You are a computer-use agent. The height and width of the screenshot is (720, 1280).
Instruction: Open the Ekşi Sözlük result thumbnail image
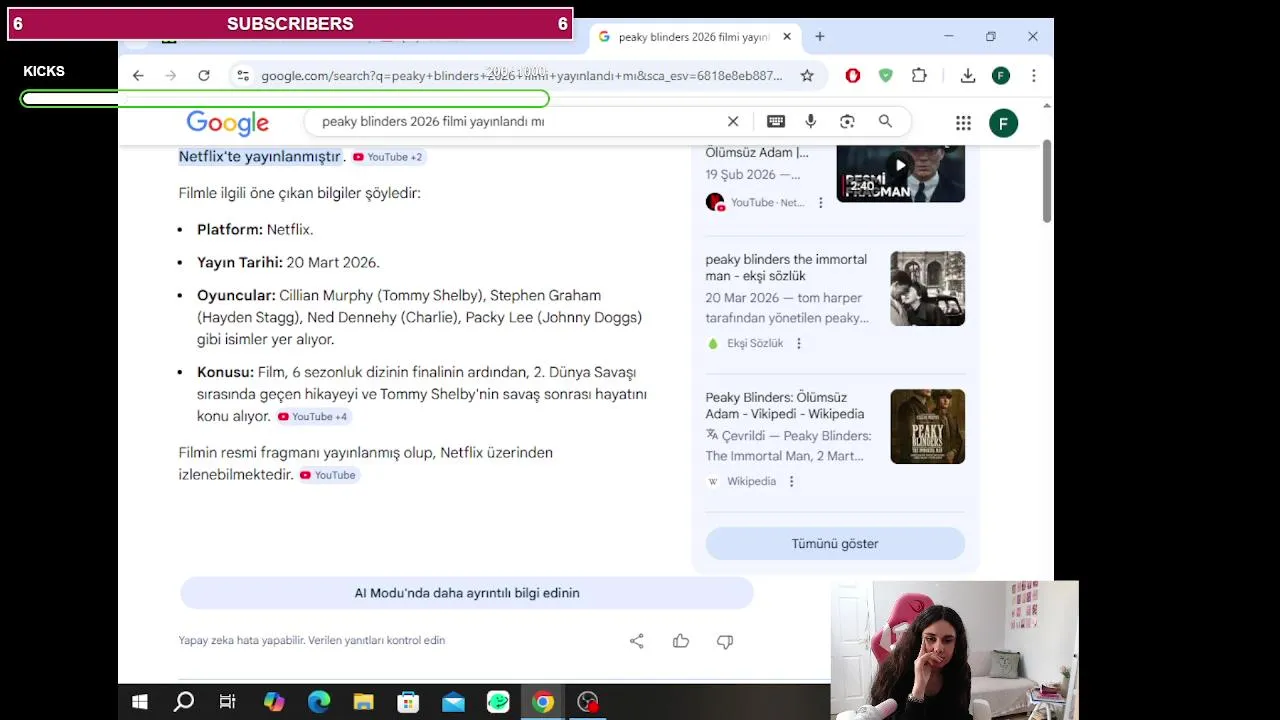(x=928, y=288)
